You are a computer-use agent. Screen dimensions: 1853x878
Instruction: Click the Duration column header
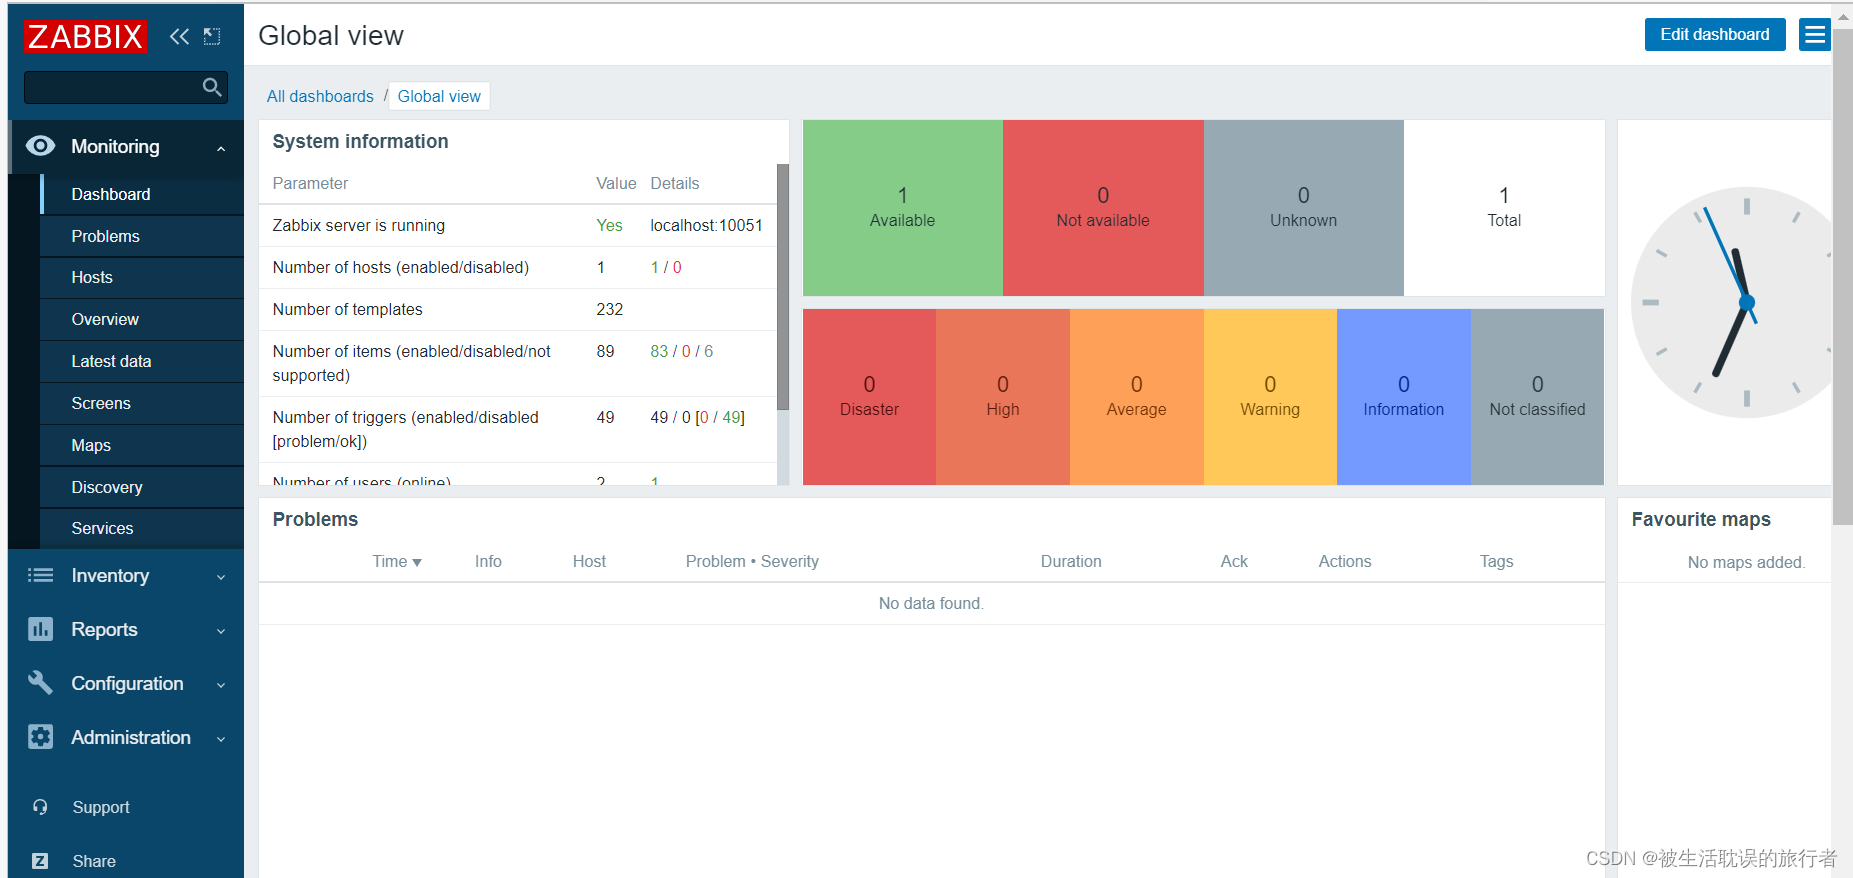(1071, 562)
